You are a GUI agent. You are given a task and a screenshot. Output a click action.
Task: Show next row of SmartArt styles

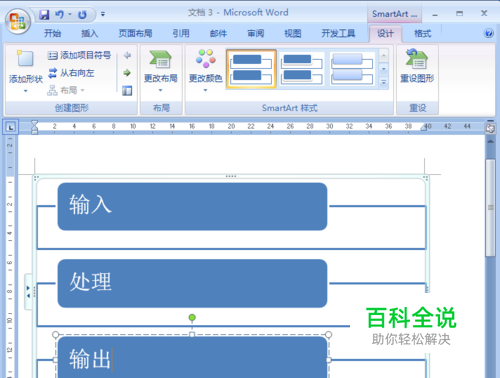[384, 69]
